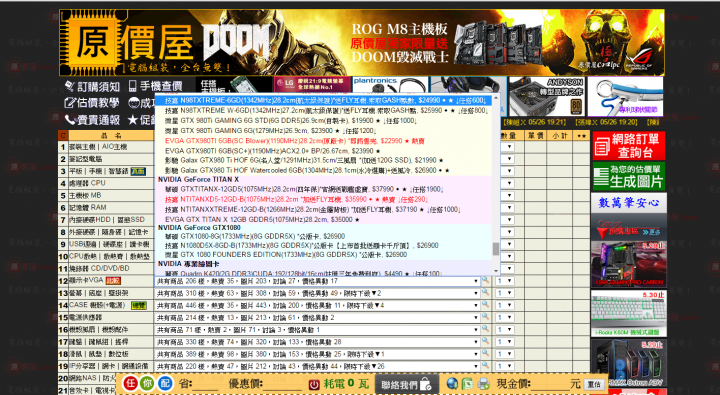Expand the 螢幕 product dropdown (310 樣)
This screenshot has height=395, width=720.
(317, 293)
